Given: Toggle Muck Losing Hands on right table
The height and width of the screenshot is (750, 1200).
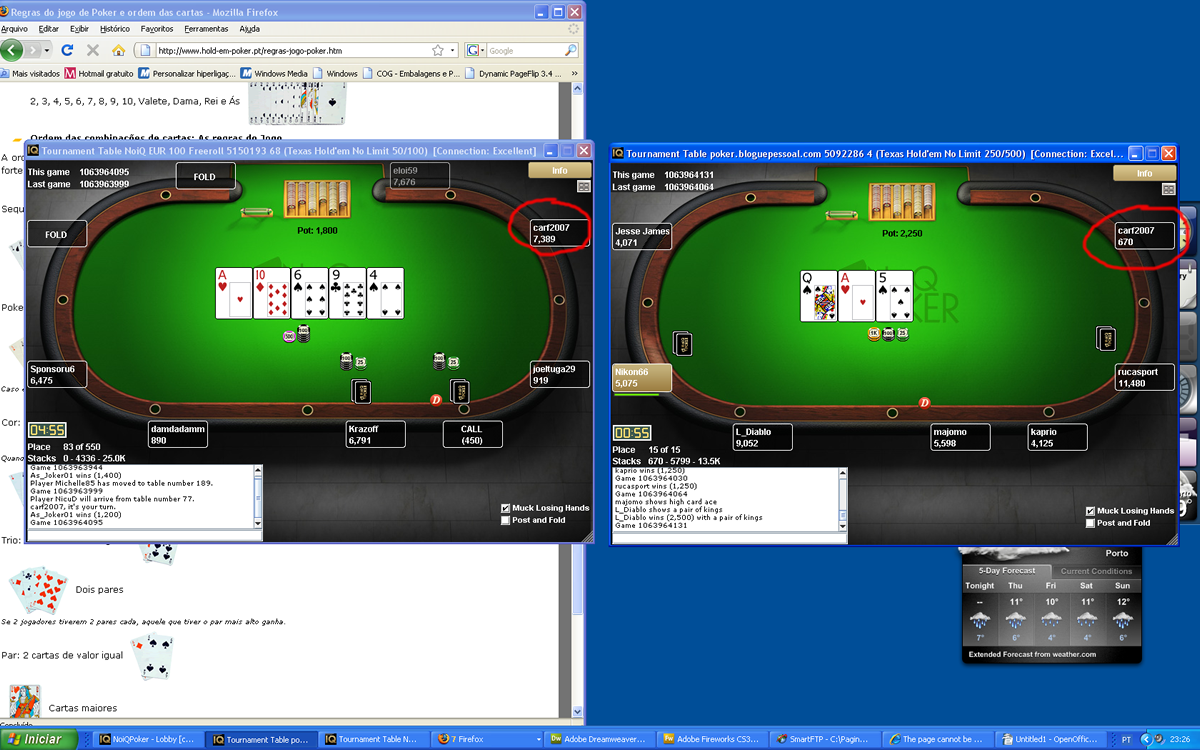Looking at the screenshot, I should 1091,511.
